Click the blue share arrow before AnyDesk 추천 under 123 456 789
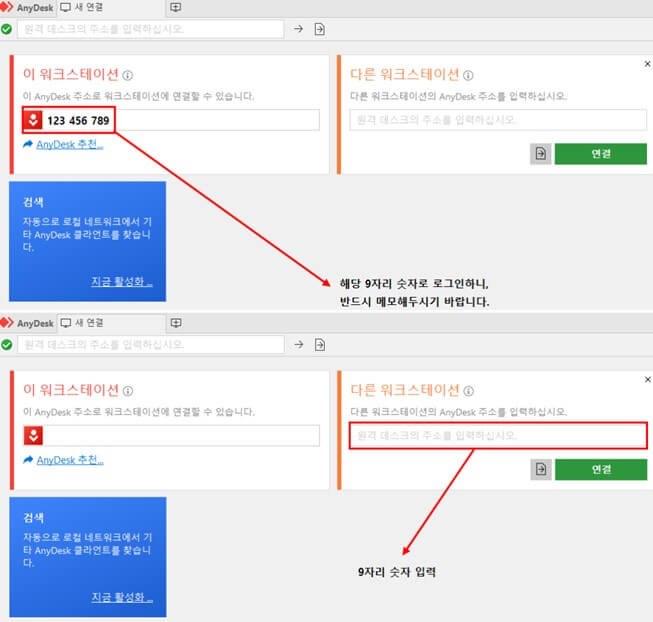Screen dimensions: 653x622 [28, 144]
